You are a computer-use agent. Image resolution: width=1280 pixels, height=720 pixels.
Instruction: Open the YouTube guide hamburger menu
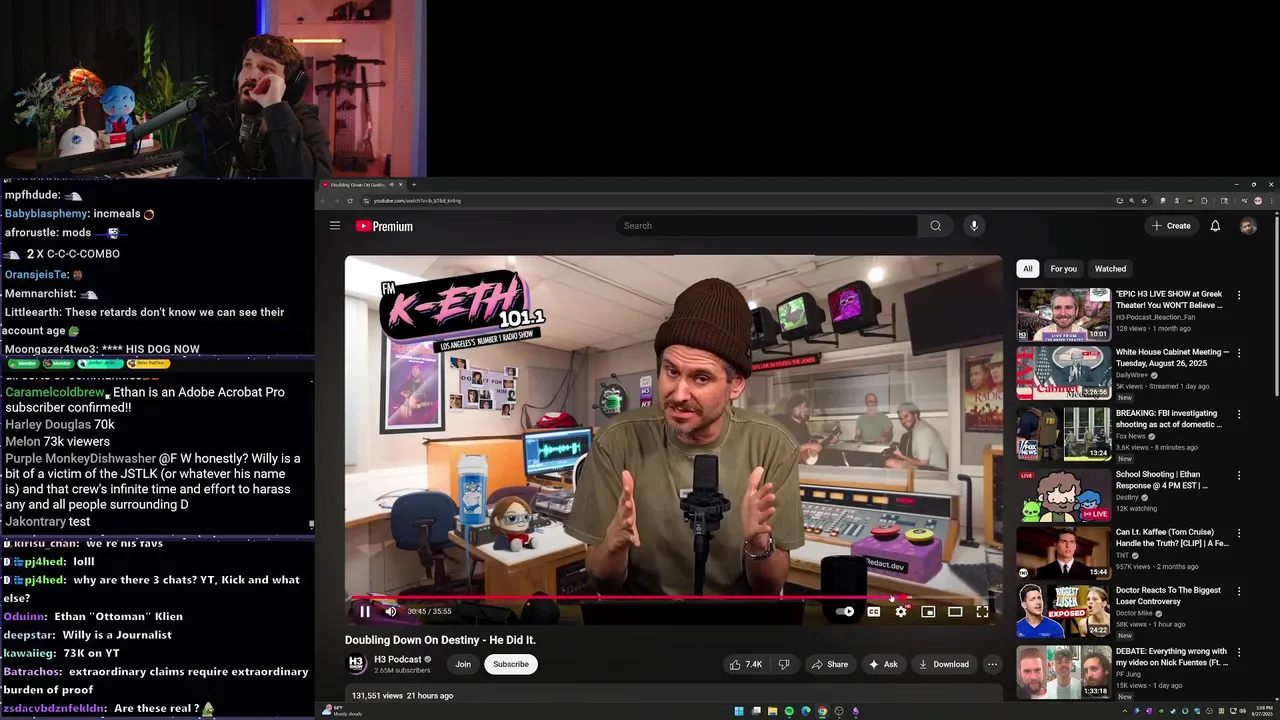pos(335,226)
